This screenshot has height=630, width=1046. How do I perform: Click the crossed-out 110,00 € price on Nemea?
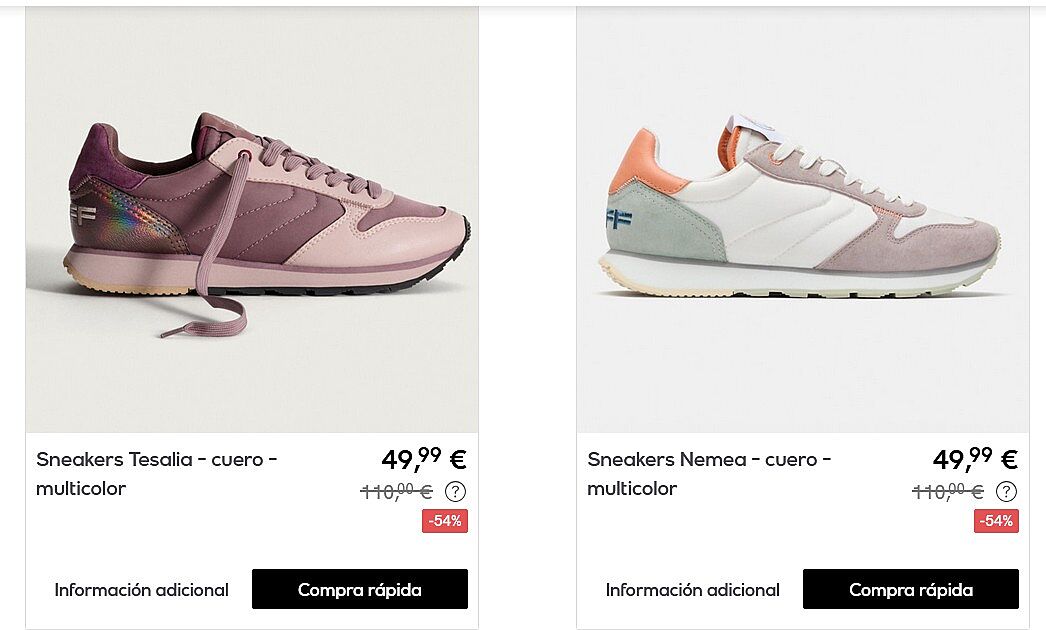[947, 492]
